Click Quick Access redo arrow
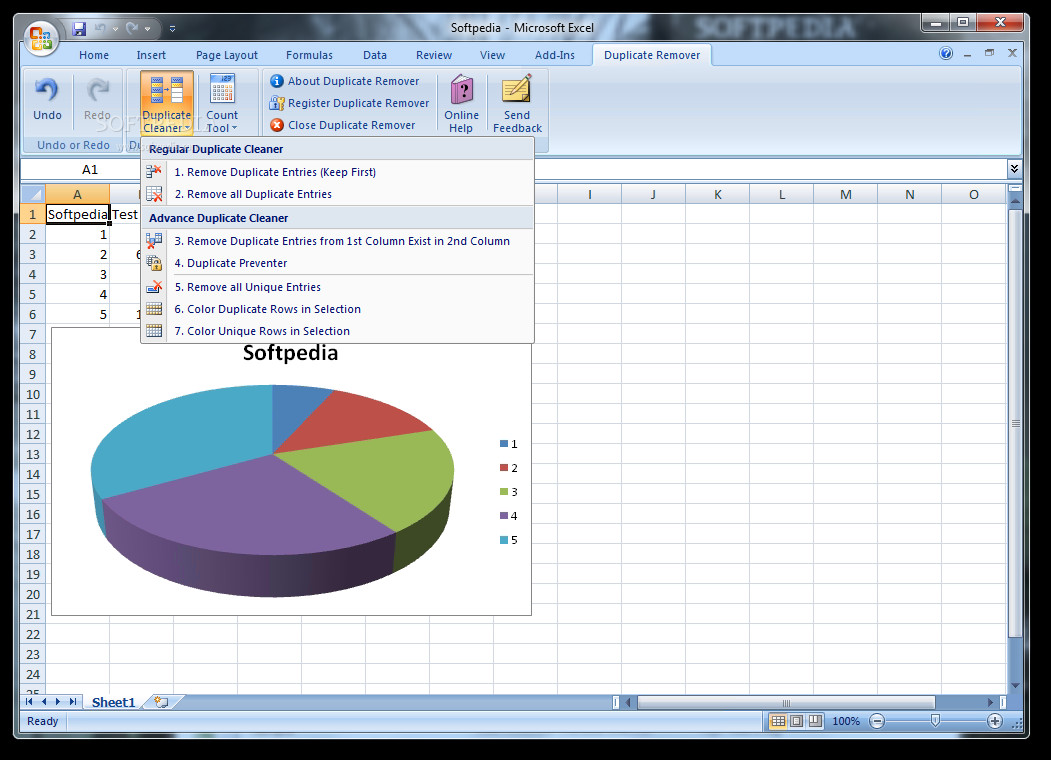 point(132,28)
